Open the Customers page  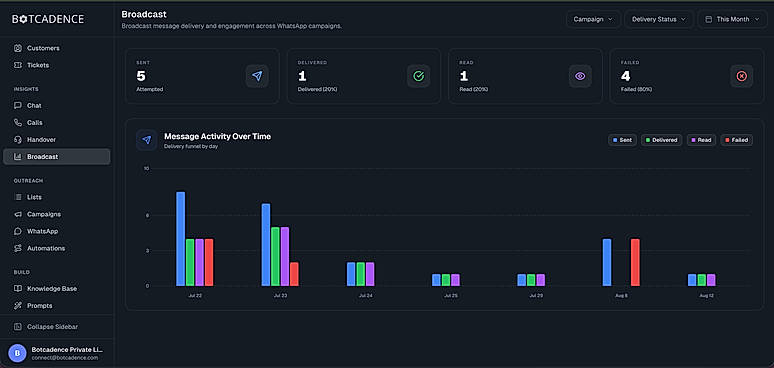tap(57, 48)
